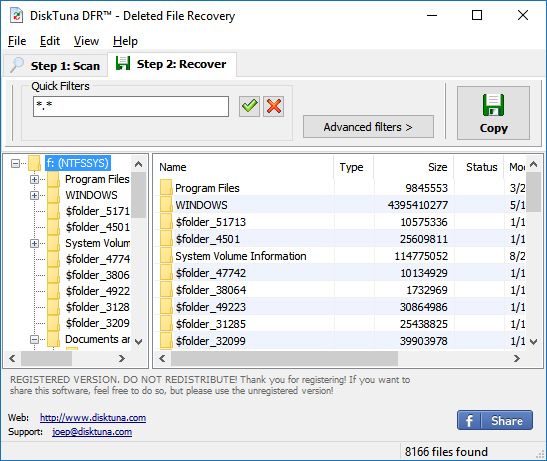Collapse the f: (NTFSSYS) root node
The height and width of the screenshot is (461, 547).
15,163
